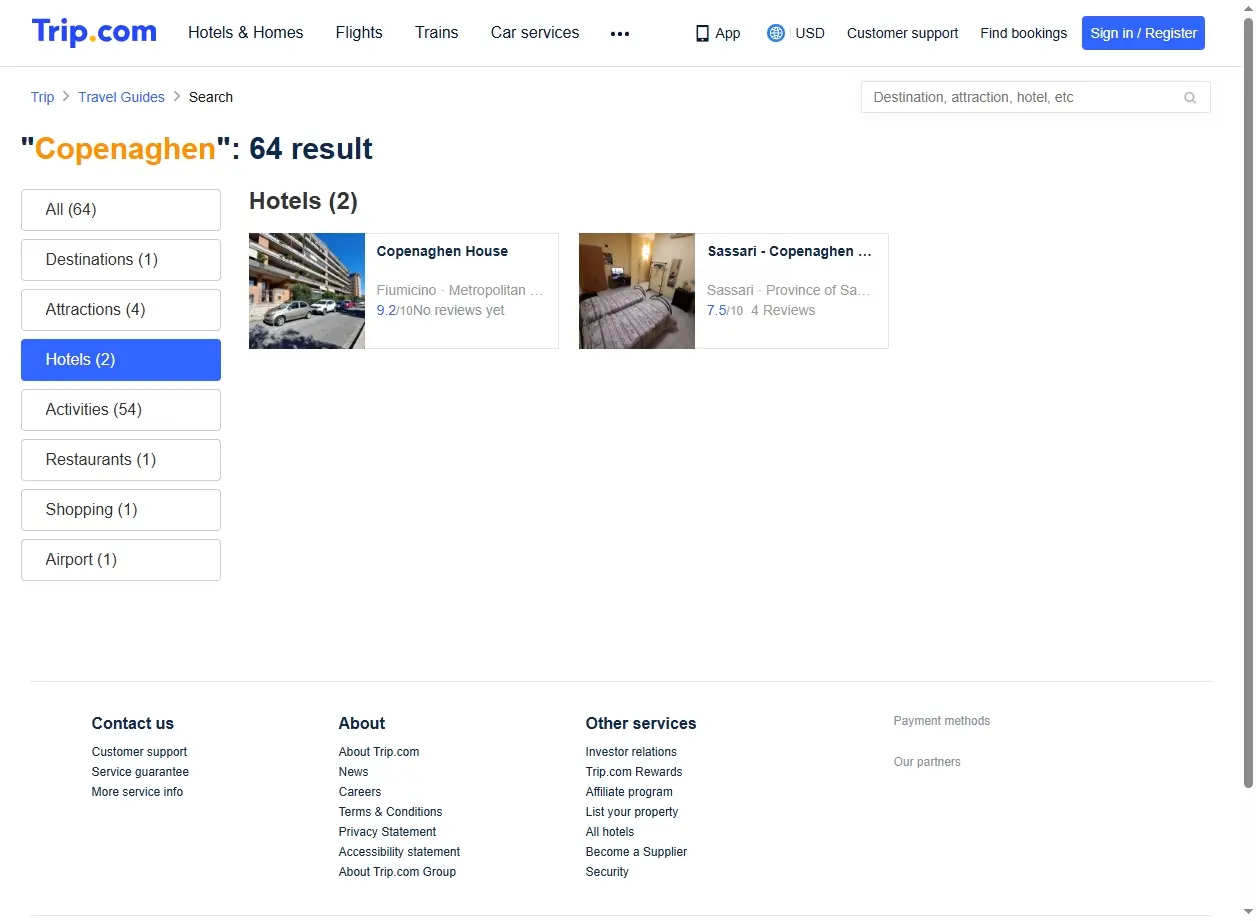Open More service info link

coord(137,792)
